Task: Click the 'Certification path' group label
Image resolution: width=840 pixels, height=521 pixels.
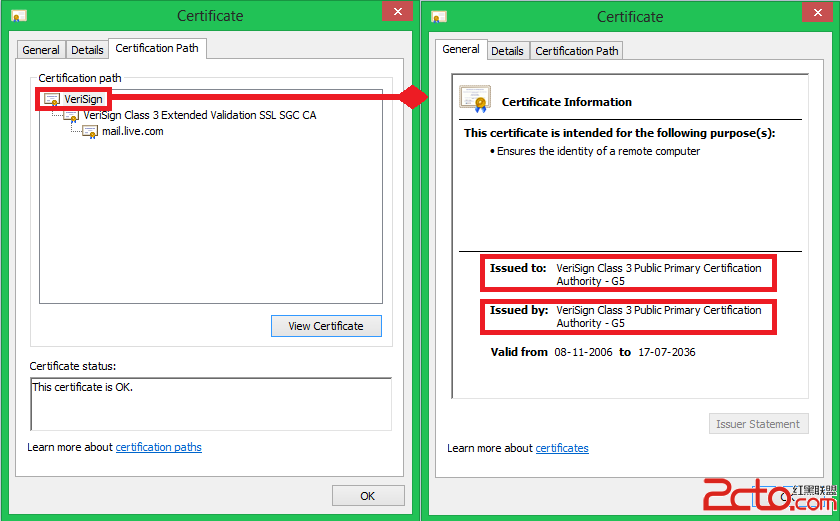Action: coord(80,78)
